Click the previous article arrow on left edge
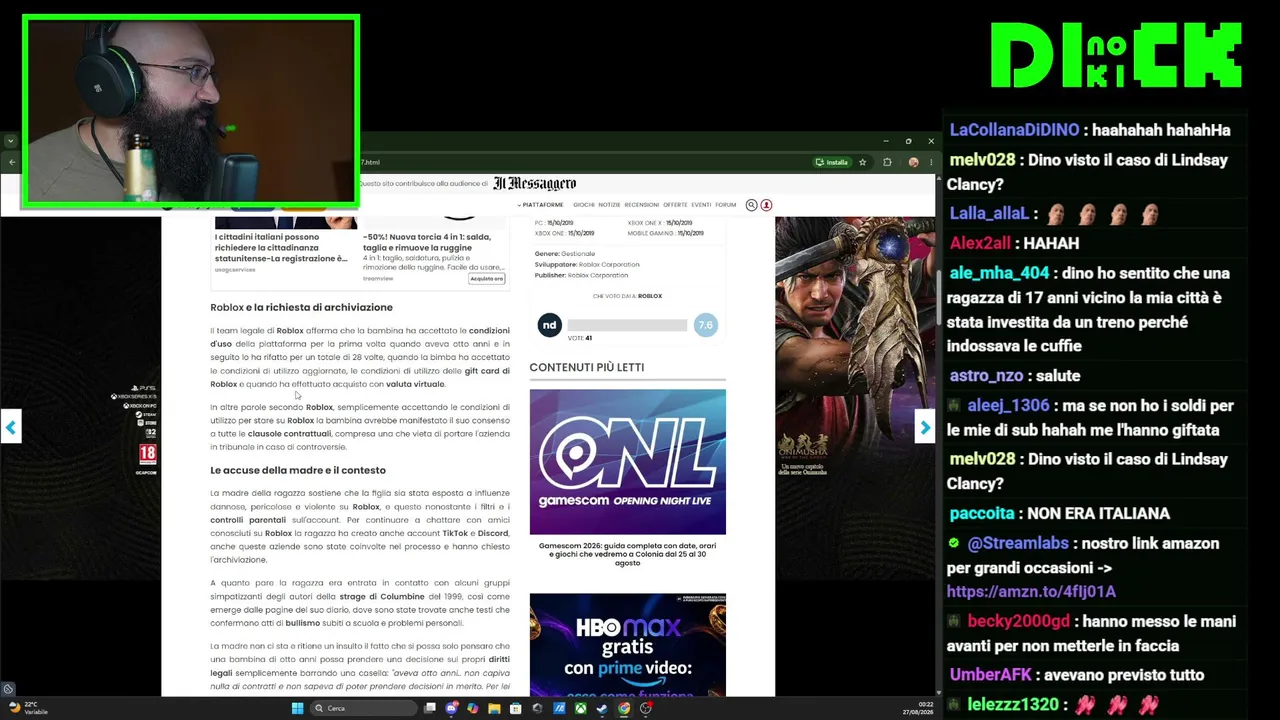Viewport: 1280px width, 720px height. pyautogui.click(x=11, y=427)
